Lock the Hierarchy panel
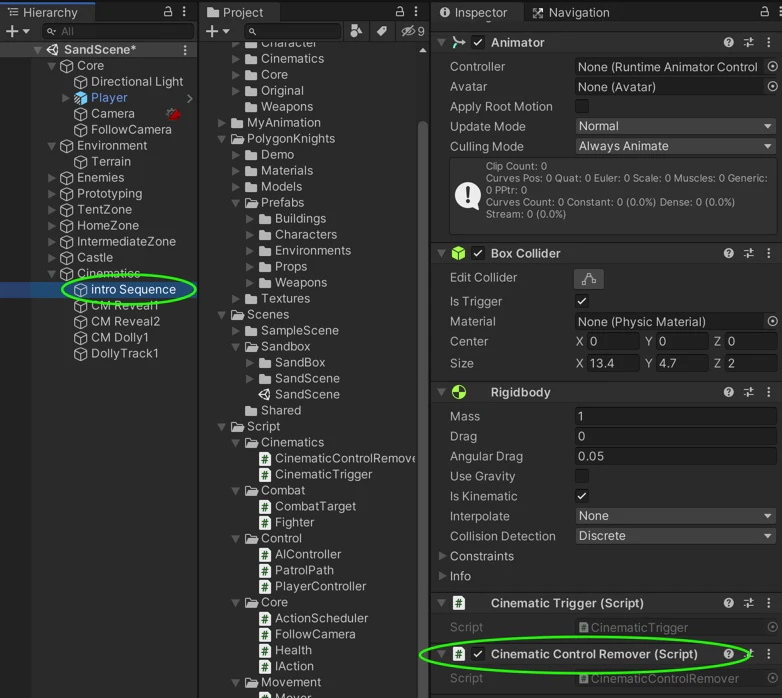The height and width of the screenshot is (698, 782). (168, 11)
